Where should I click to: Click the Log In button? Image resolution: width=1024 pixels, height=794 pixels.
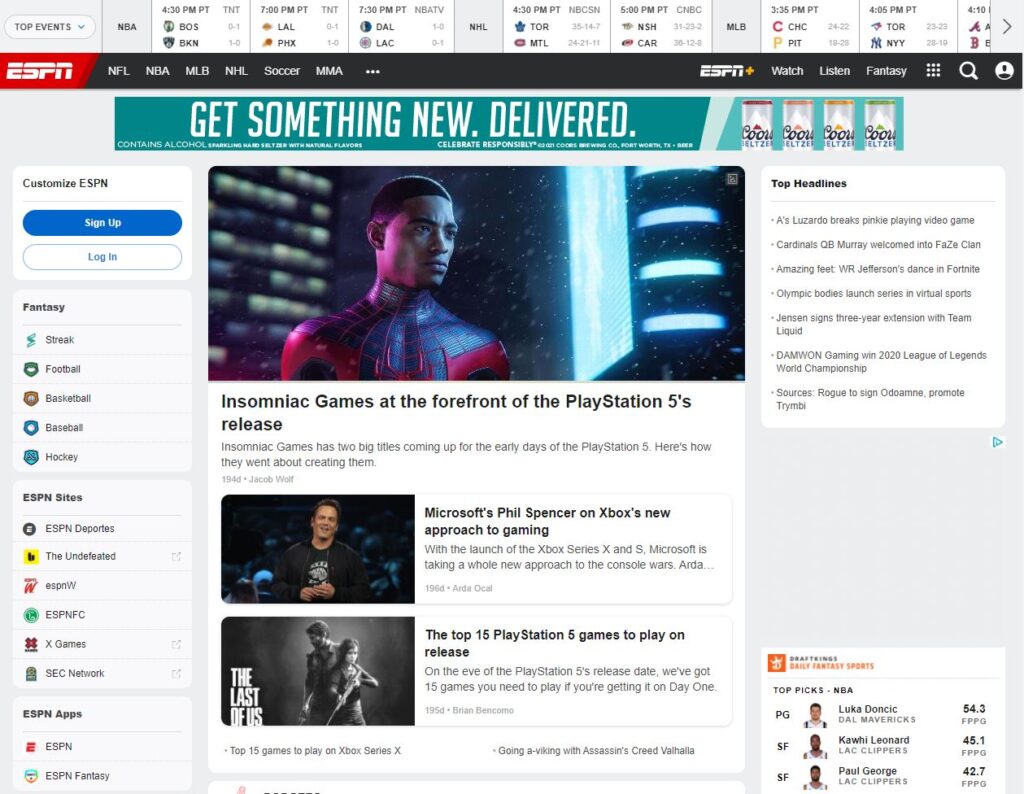102,257
